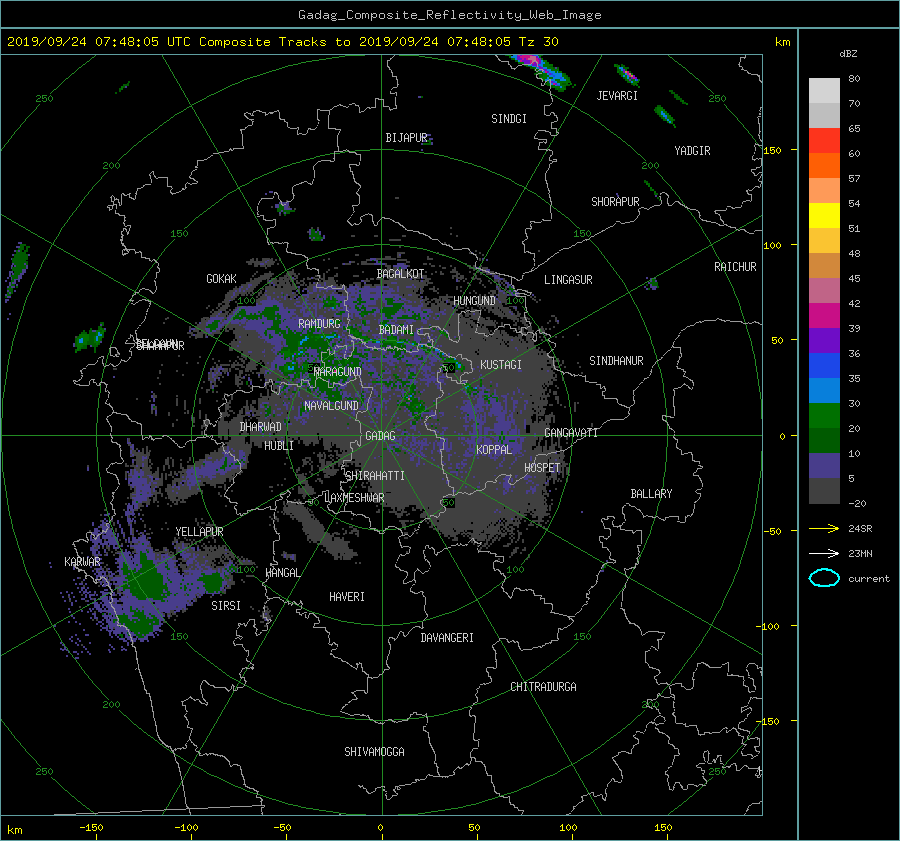Click the RAMDURG city label
The image size is (900, 841).
tap(319, 324)
